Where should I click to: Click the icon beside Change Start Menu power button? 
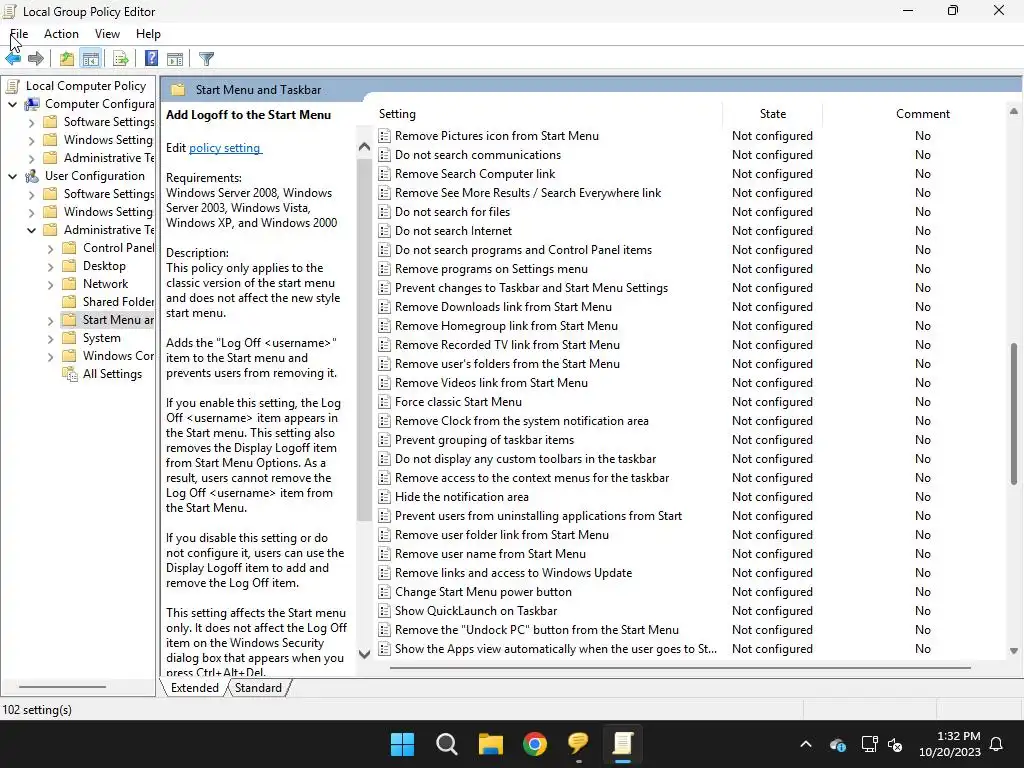[x=385, y=592]
